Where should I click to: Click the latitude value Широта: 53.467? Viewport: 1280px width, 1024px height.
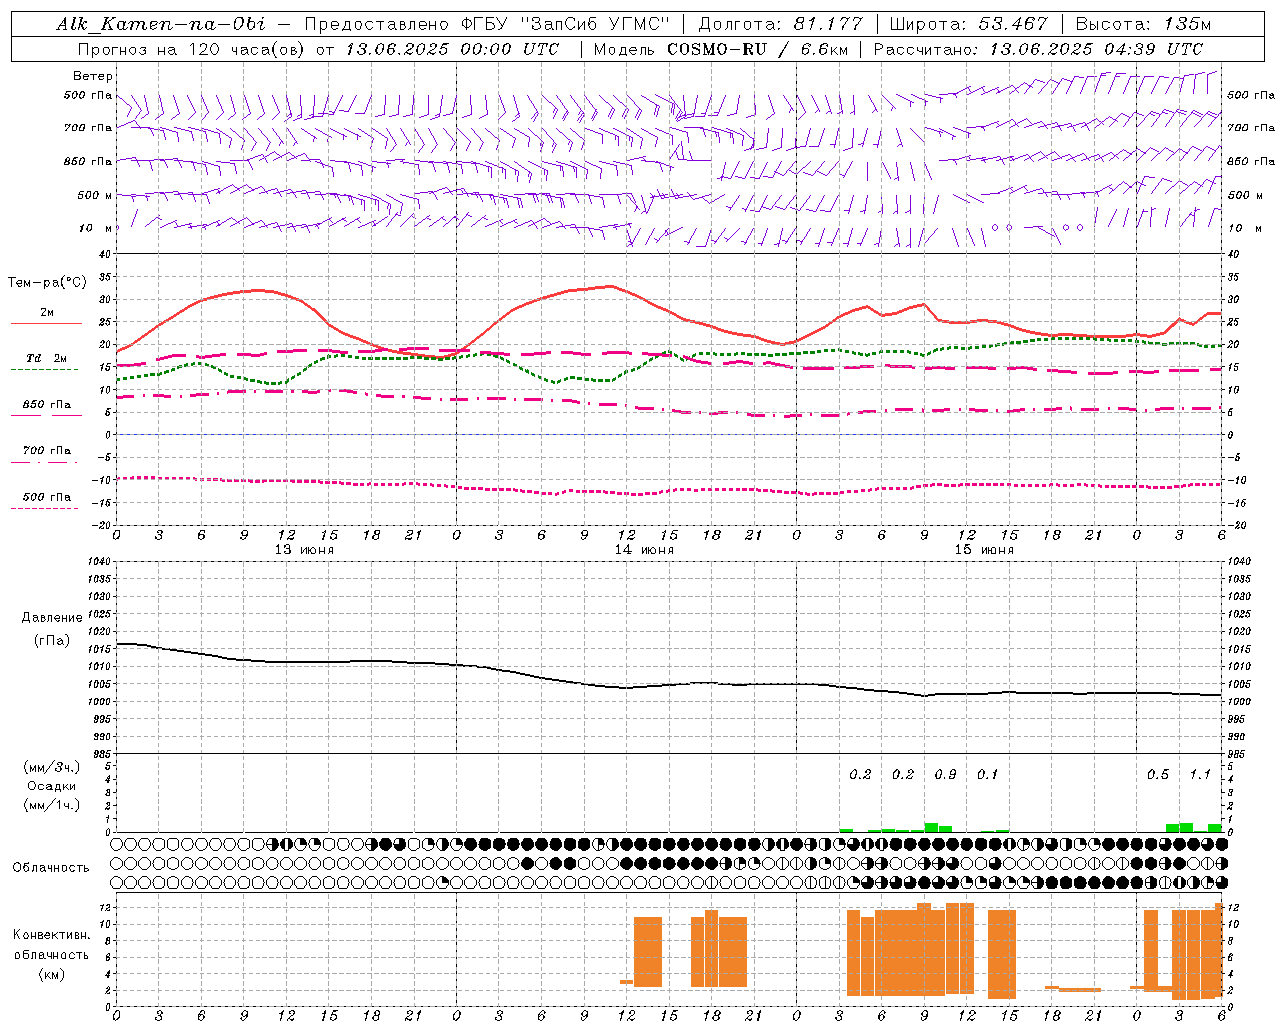pyautogui.click(x=968, y=24)
